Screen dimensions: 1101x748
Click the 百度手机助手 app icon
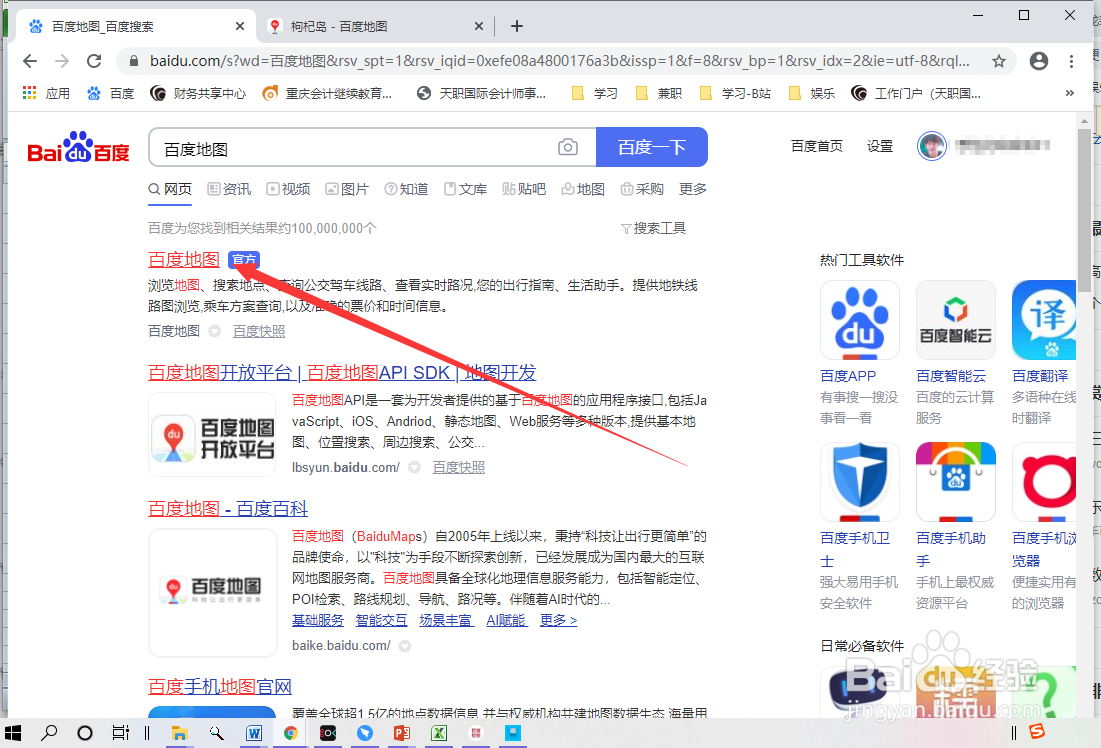coord(956,482)
